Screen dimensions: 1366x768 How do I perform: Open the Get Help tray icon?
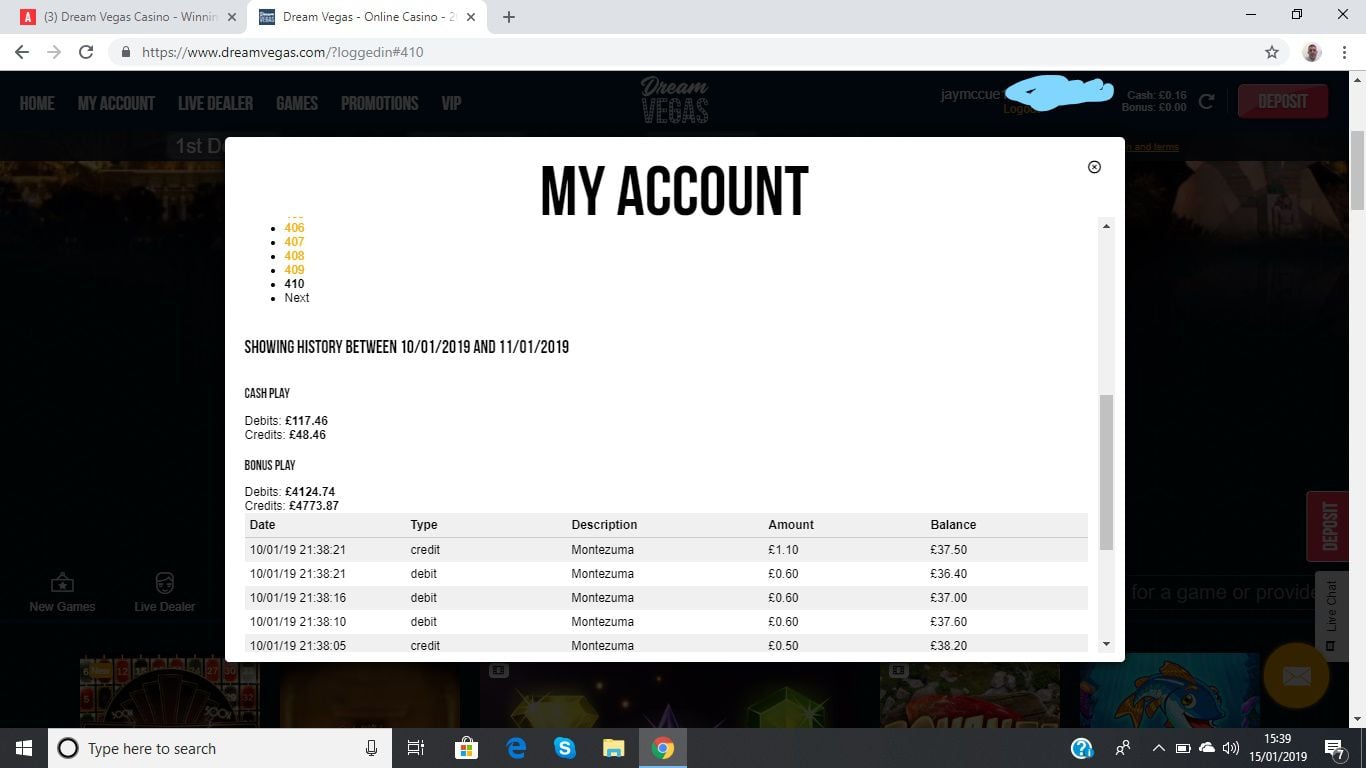click(x=1081, y=748)
